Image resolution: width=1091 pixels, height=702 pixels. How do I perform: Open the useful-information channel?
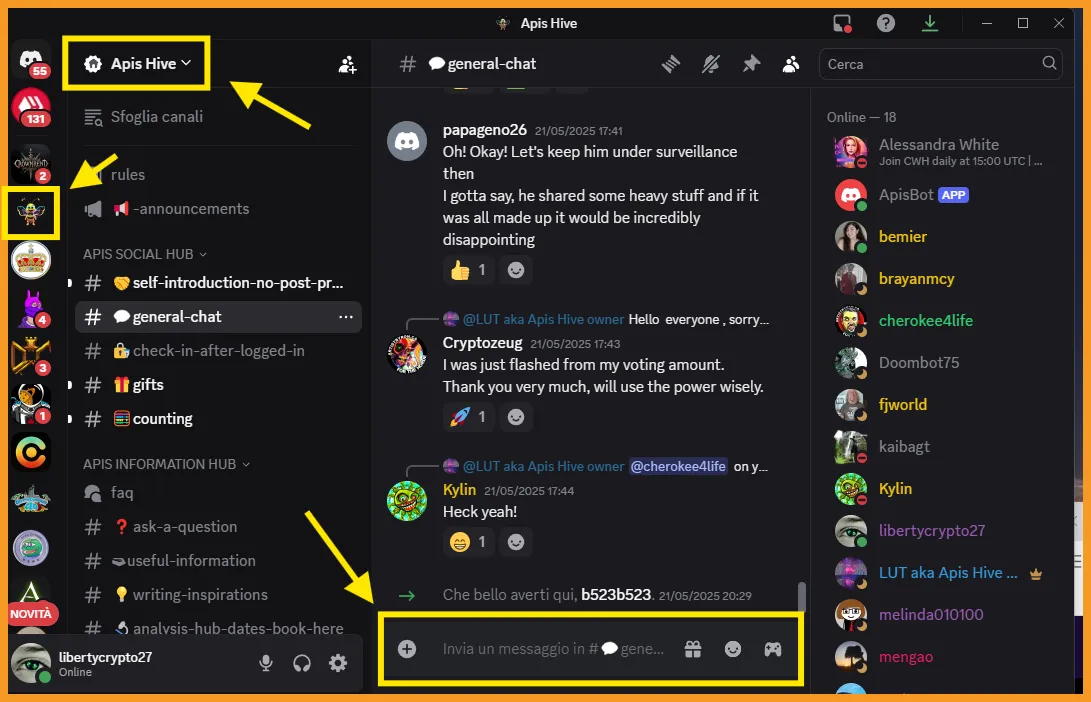tap(218, 561)
